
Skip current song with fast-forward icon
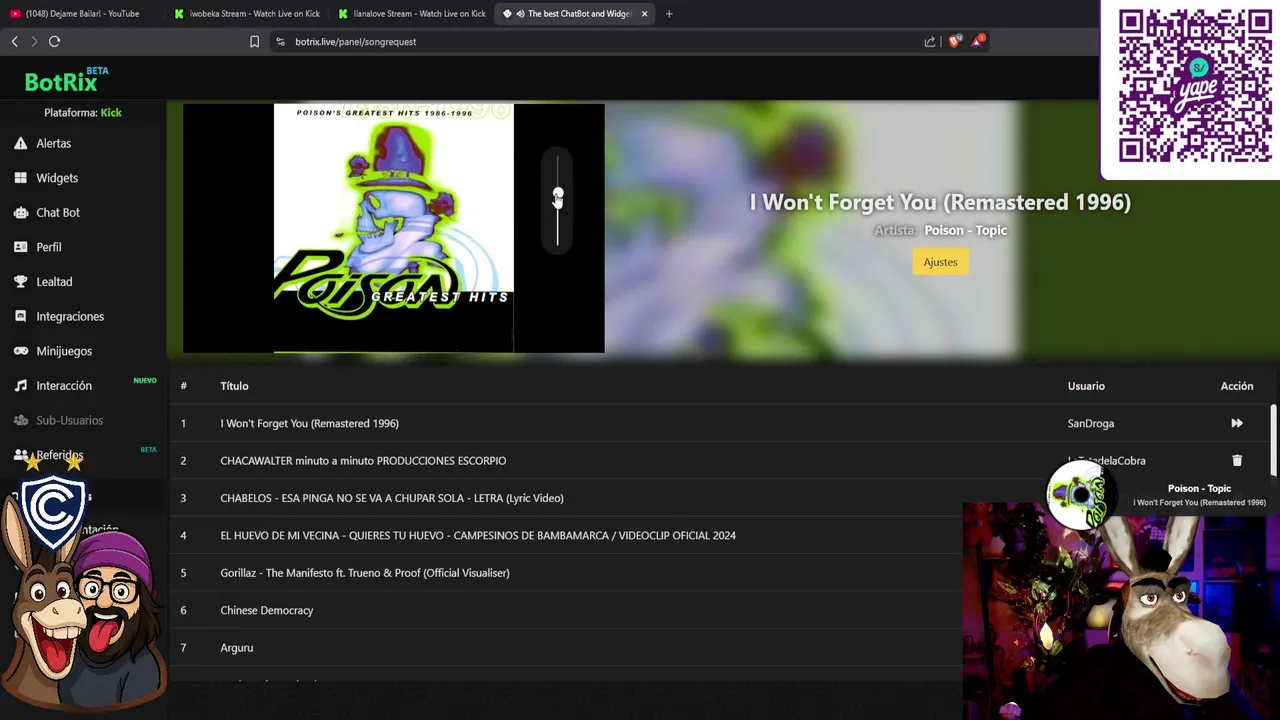(1237, 423)
